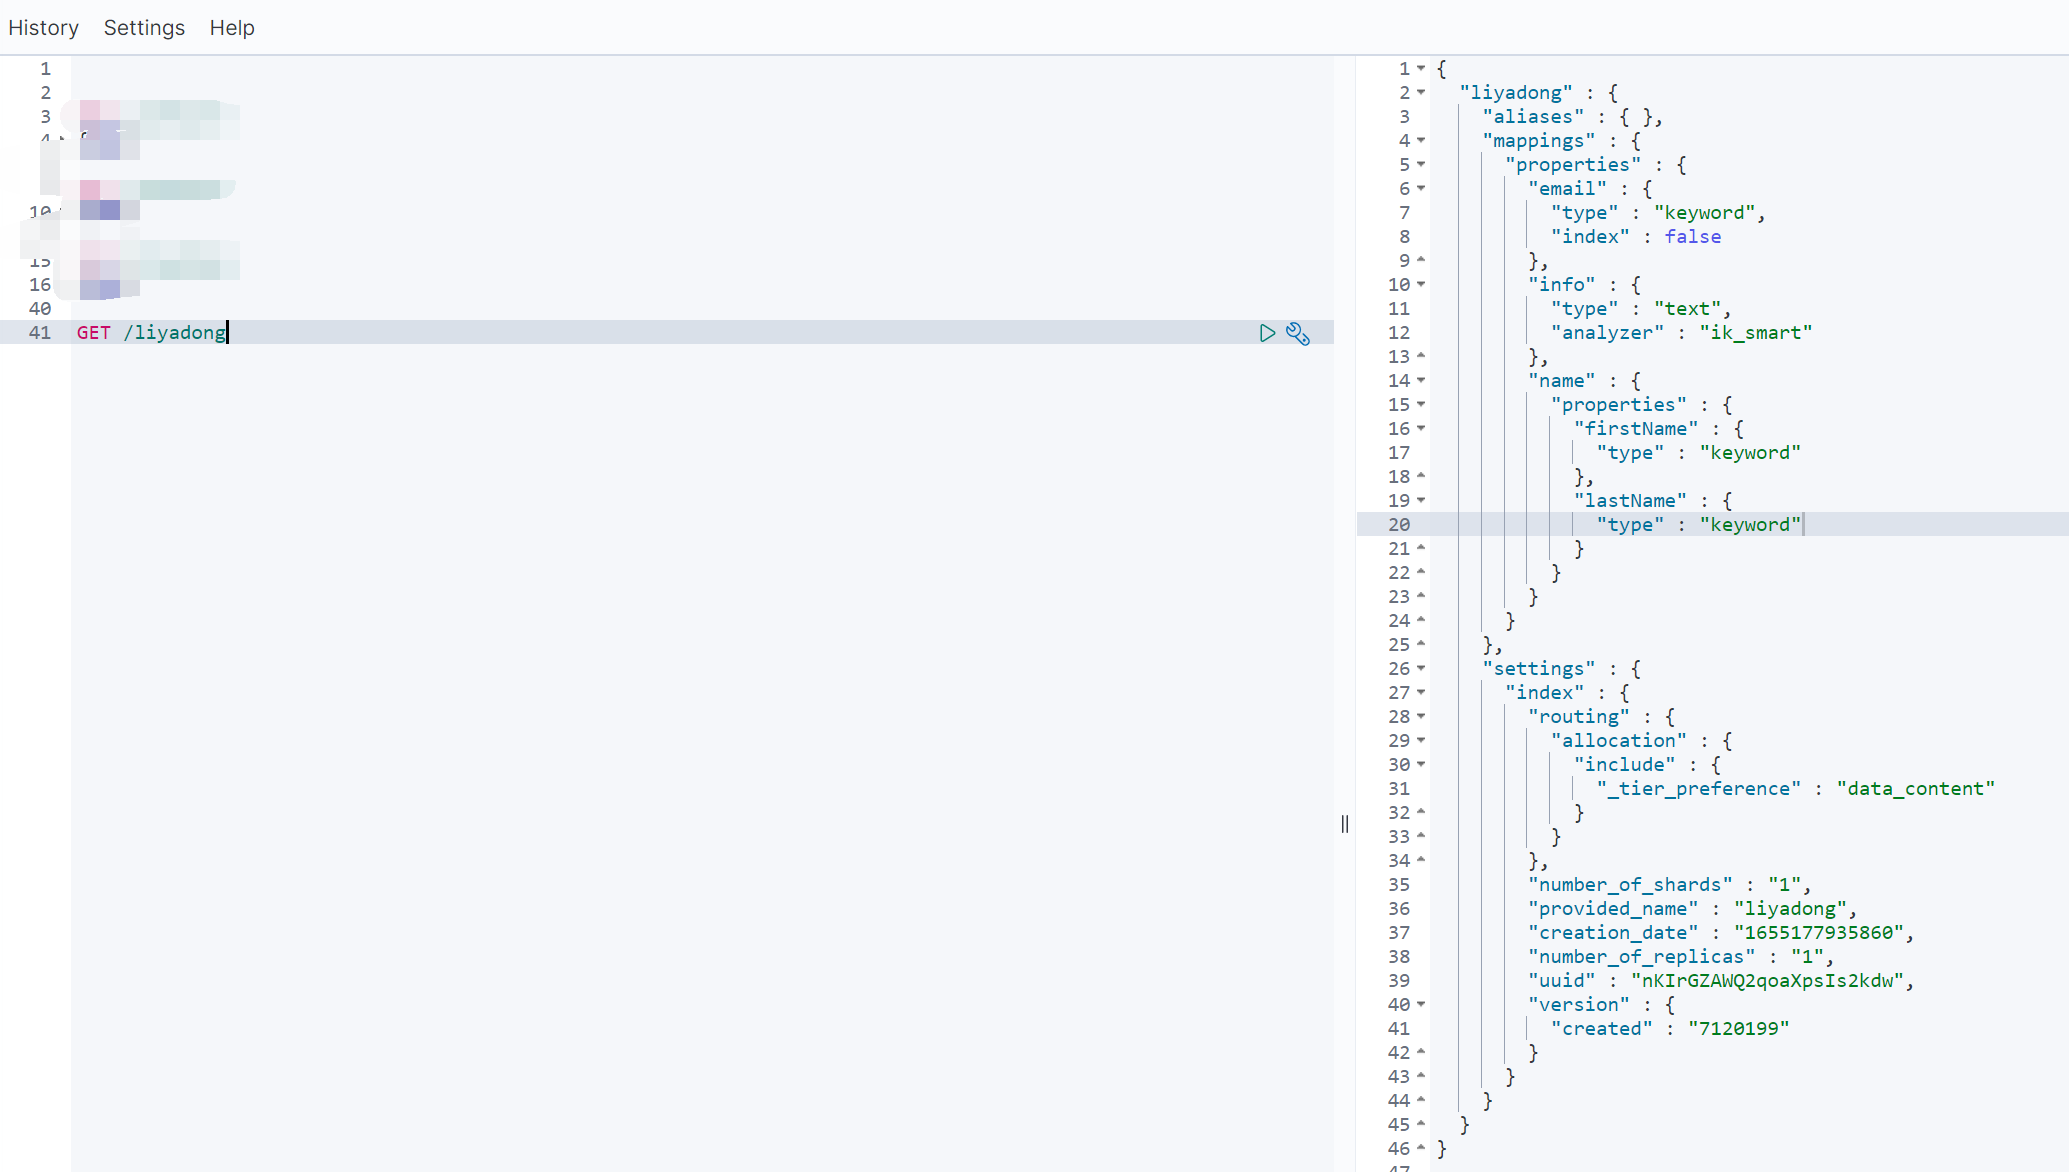Fold the "info" property at line 10

point(1421,284)
